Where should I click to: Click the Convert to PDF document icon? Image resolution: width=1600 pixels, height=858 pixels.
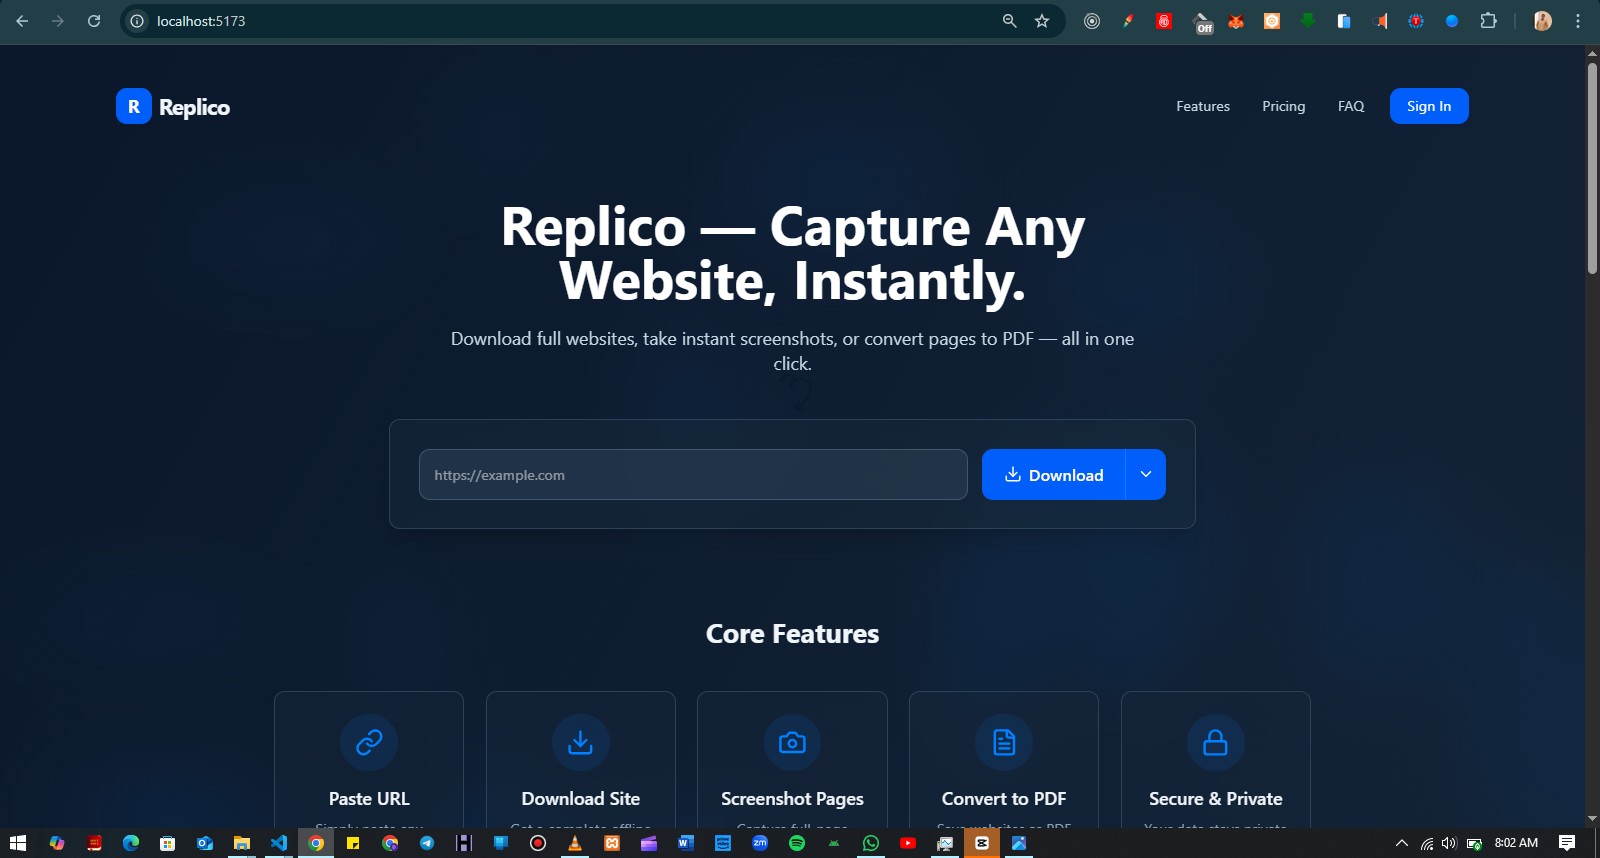click(1004, 742)
